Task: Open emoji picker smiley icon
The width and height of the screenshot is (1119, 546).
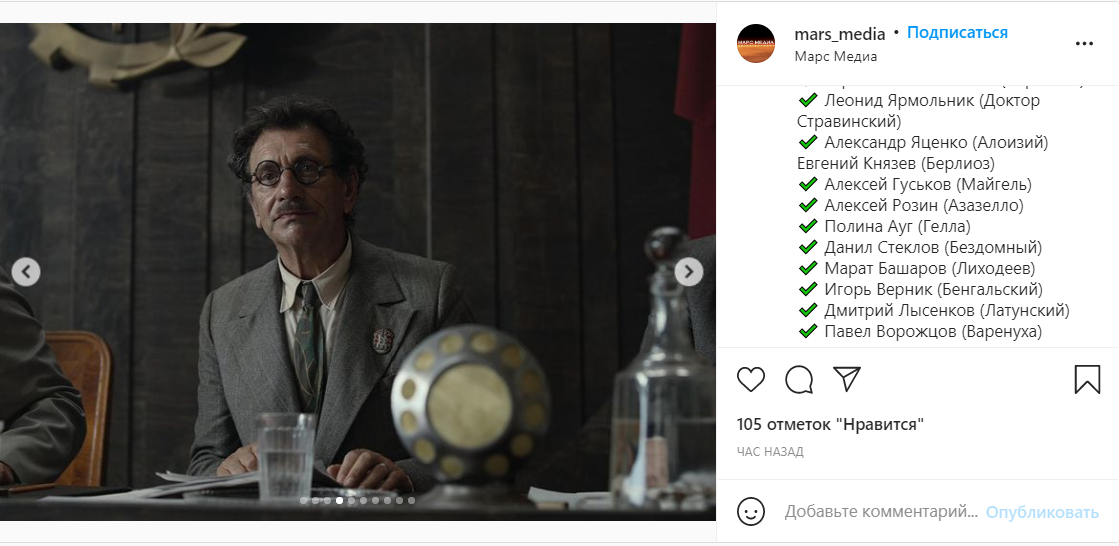Action: pos(751,512)
